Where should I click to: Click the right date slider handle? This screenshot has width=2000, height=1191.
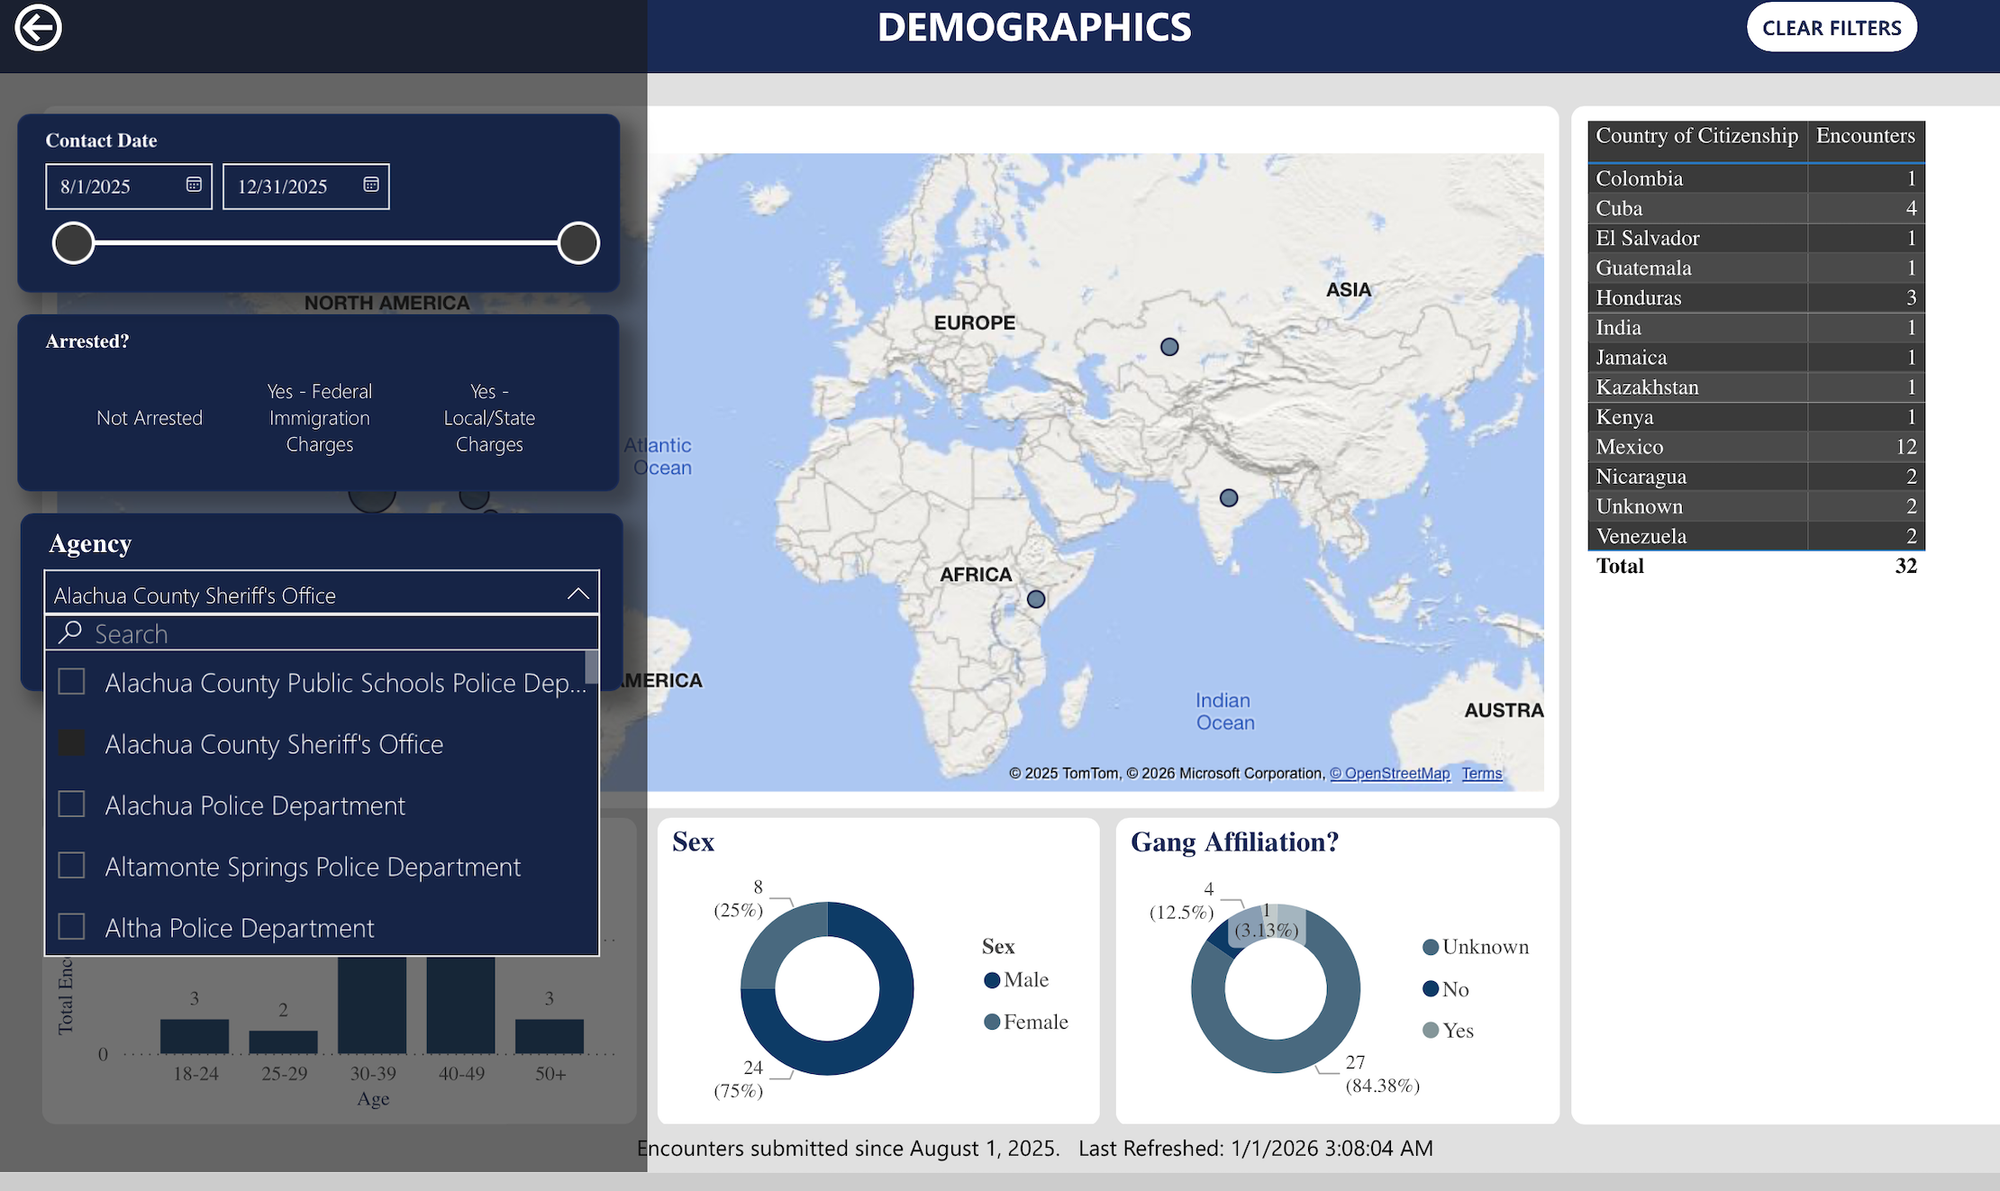578,243
